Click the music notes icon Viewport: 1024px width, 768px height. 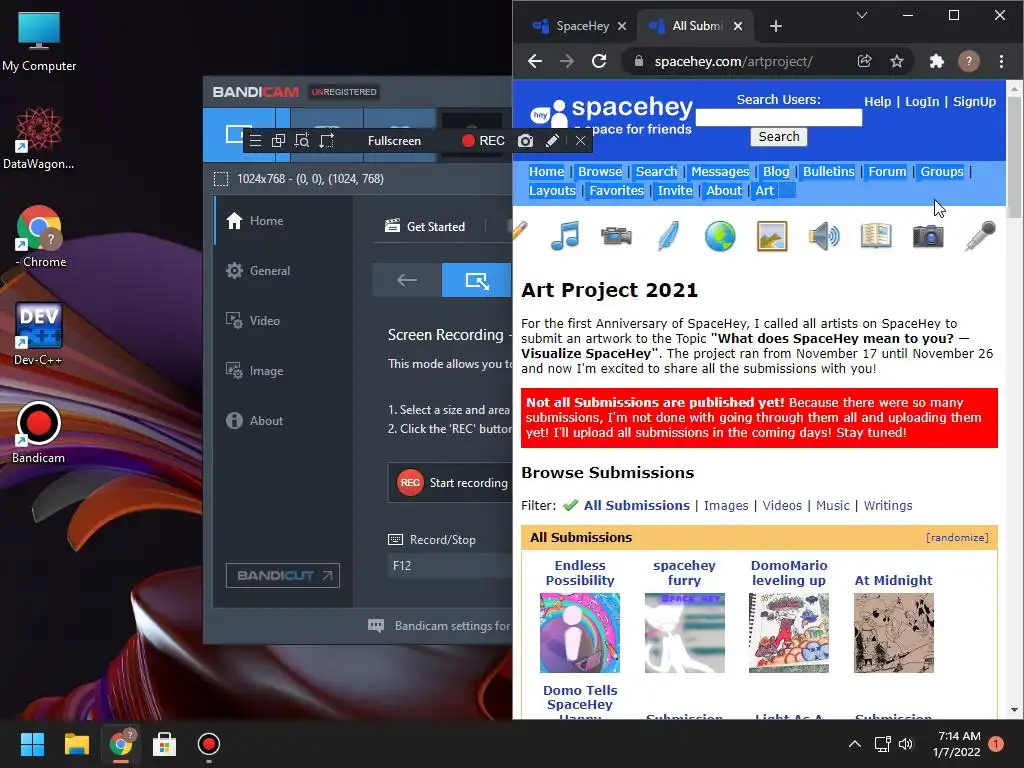point(564,236)
